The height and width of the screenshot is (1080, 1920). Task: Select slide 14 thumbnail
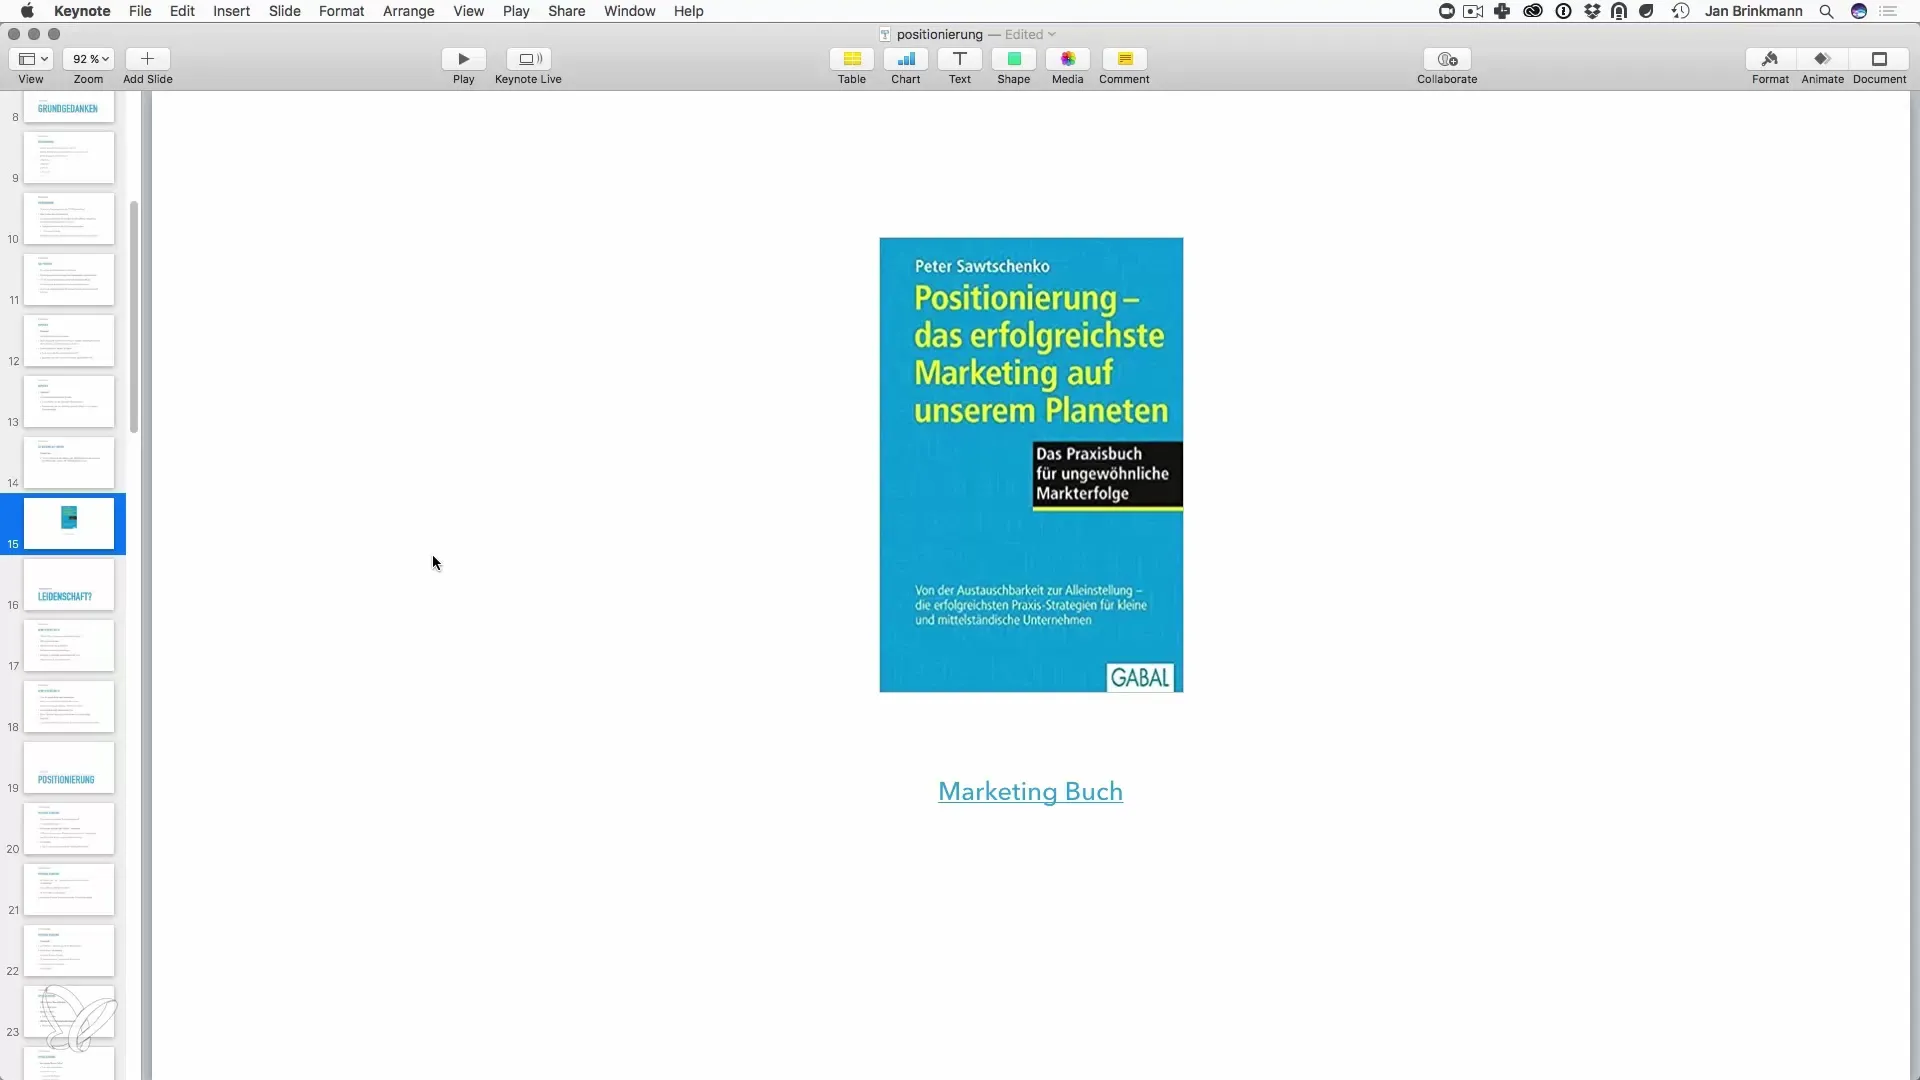(x=69, y=462)
